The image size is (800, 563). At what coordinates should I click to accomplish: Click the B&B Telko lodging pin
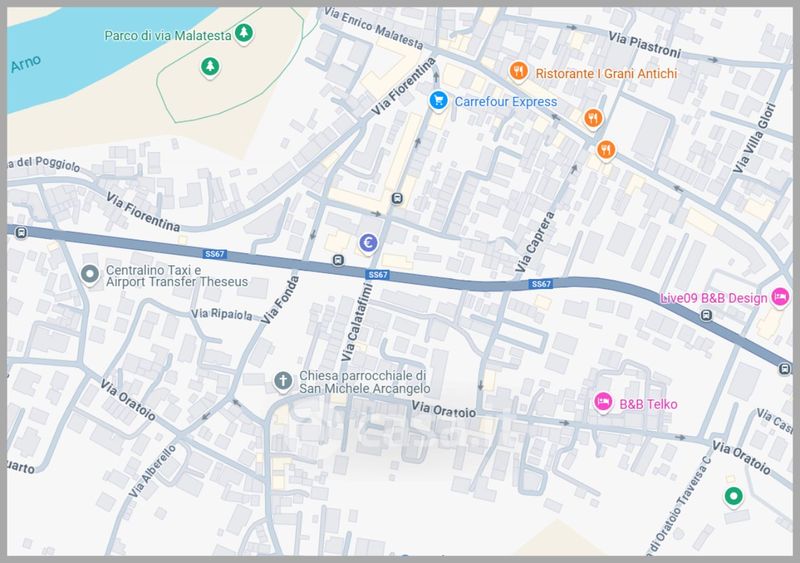point(603,402)
